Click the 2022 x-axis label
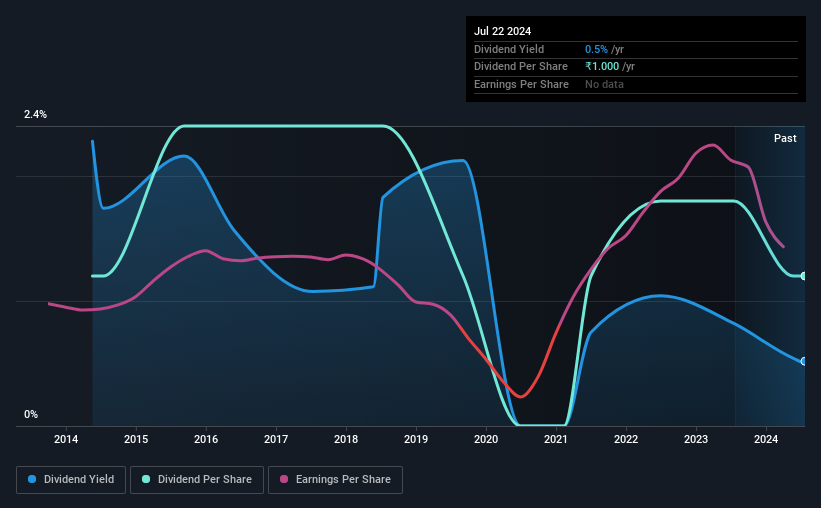Screen dimensions: 821x508 click(x=626, y=439)
